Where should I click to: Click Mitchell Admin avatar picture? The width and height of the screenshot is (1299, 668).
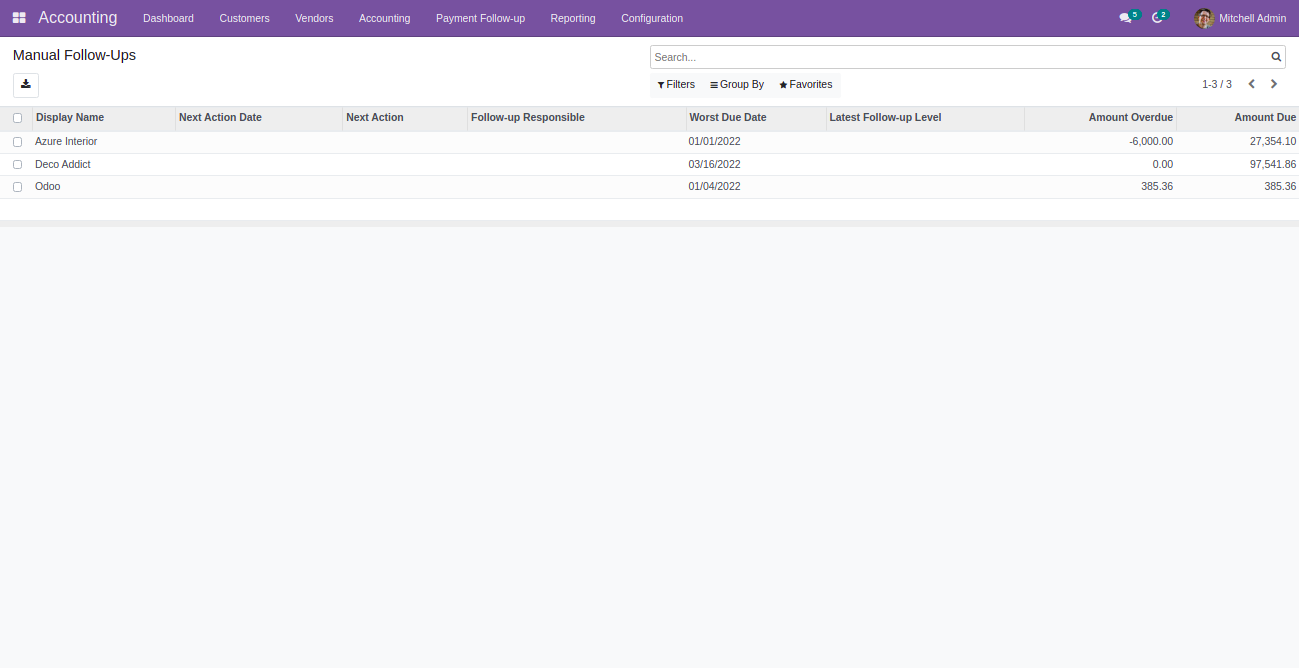click(1204, 18)
